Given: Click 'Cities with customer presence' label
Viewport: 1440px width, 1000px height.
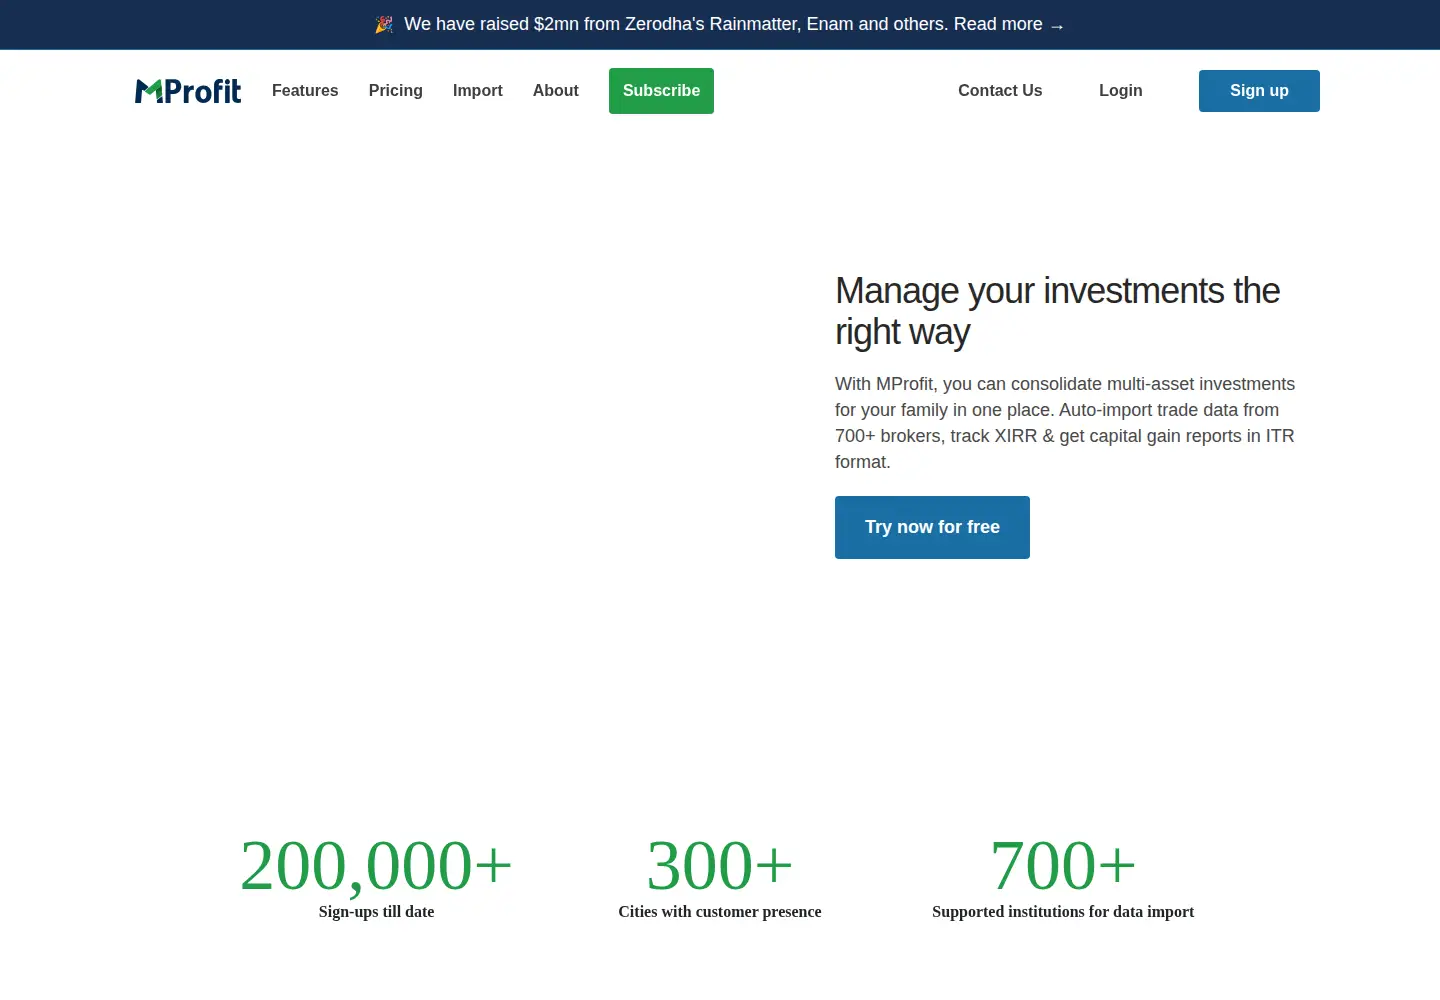Looking at the screenshot, I should 720,912.
